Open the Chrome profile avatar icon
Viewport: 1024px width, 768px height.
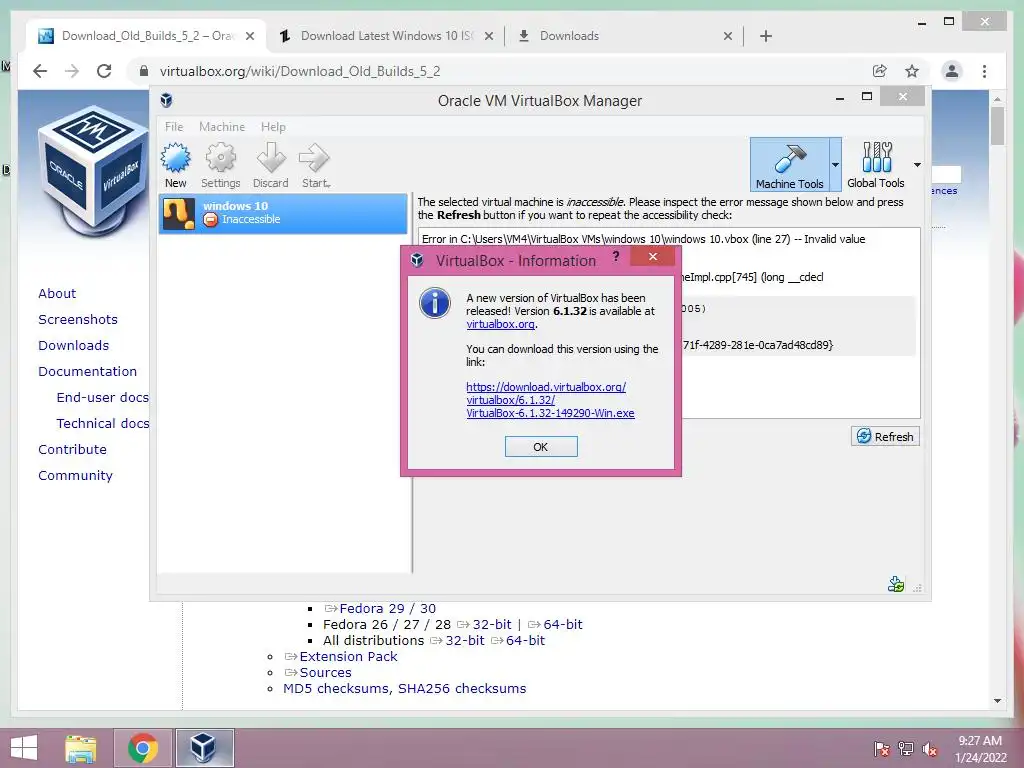(x=952, y=71)
